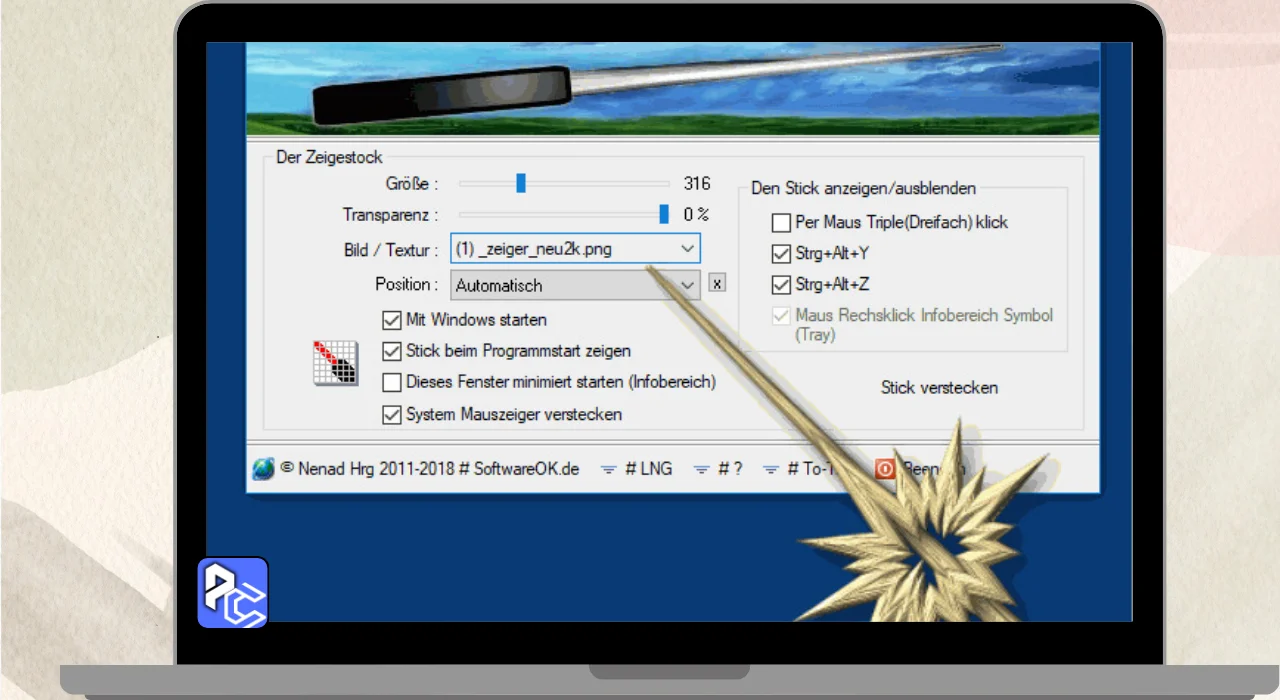Click the Transparenz slider handle
The height and width of the screenshot is (700, 1280).
664,214
